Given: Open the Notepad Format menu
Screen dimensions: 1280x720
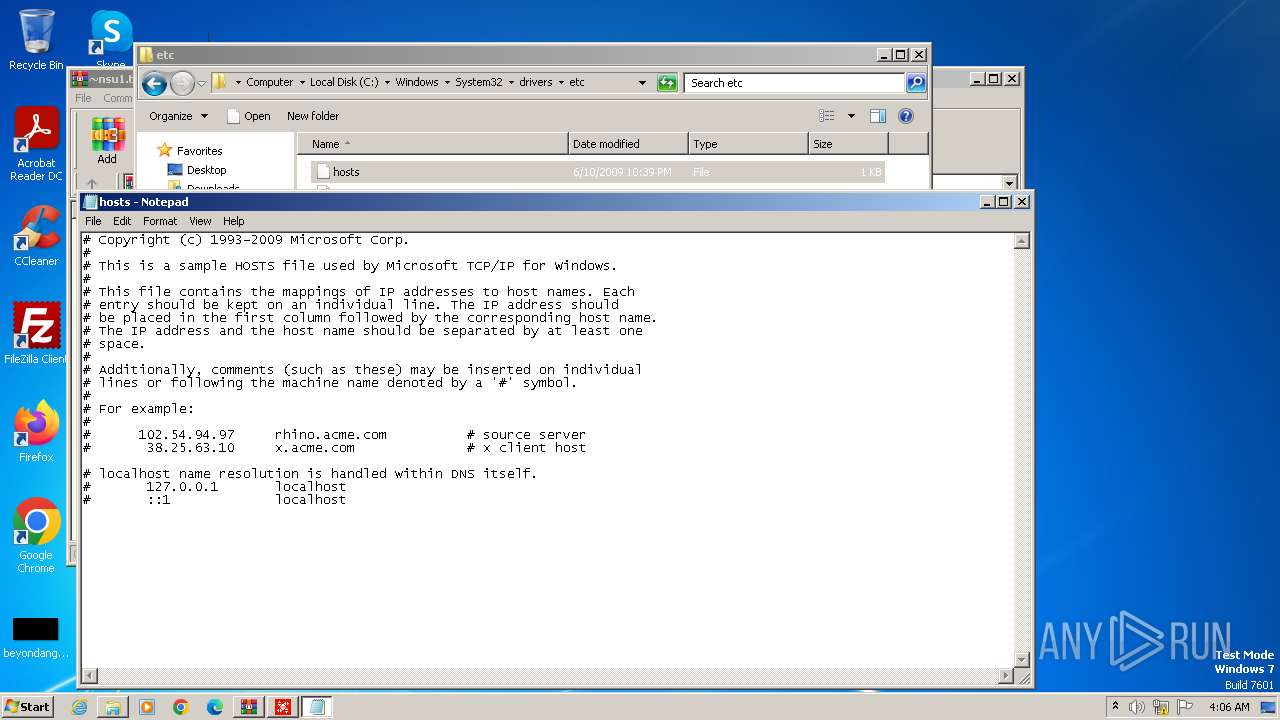Looking at the screenshot, I should (160, 221).
